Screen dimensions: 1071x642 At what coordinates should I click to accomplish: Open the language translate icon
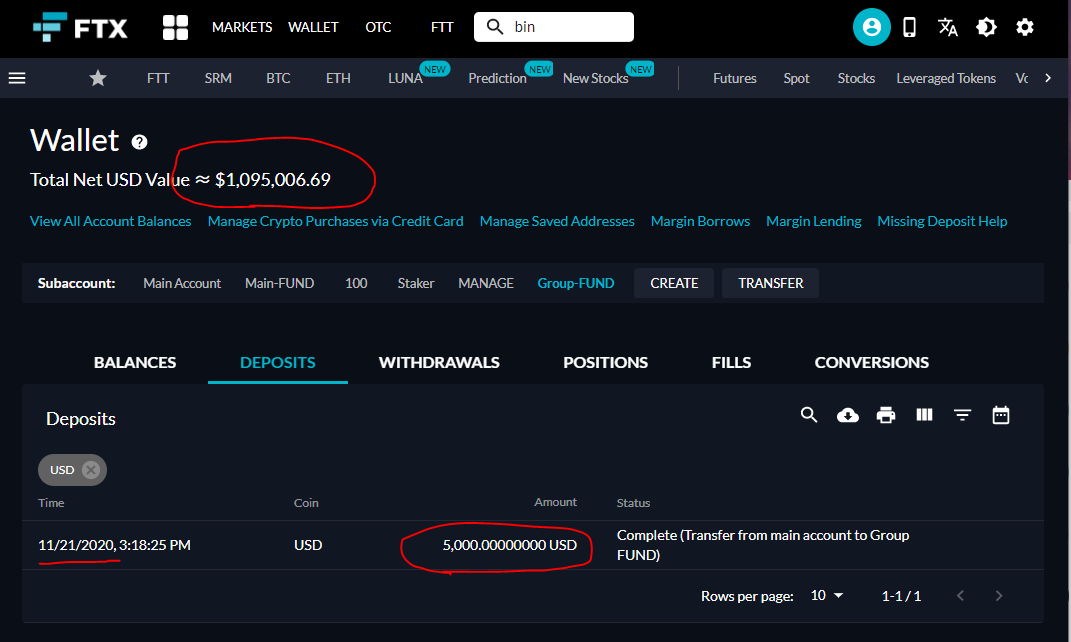coord(947,27)
